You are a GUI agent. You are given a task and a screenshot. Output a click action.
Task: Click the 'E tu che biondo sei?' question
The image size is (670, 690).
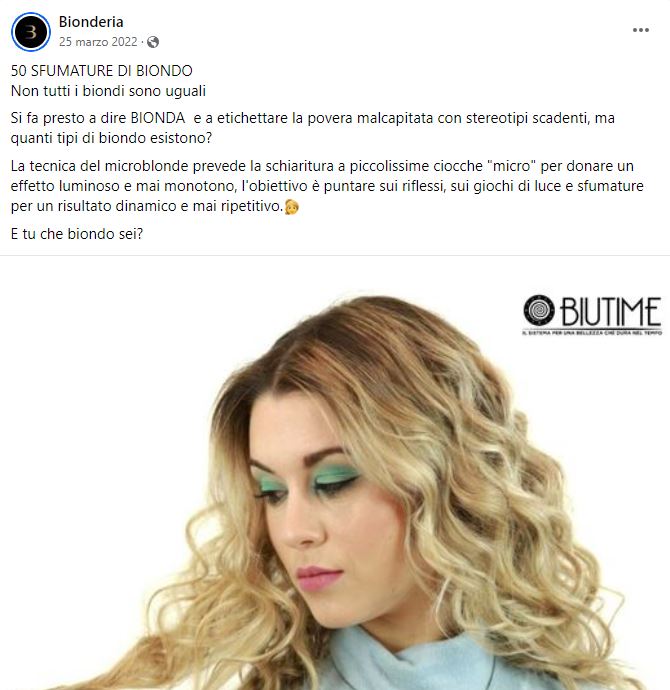pyautogui.click(x=77, y=234)
